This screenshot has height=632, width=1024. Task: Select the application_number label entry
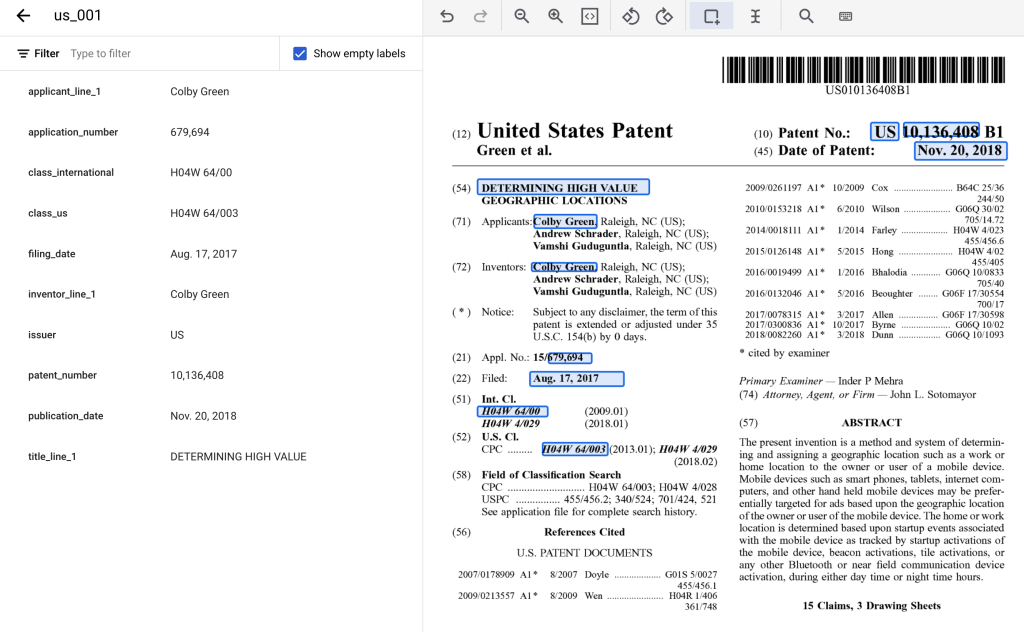[x=210, y=132]
